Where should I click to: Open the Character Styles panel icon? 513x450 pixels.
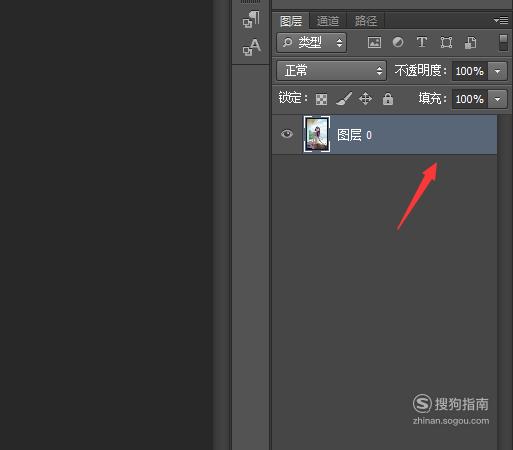pyautogui.click(x=251, y=47)
